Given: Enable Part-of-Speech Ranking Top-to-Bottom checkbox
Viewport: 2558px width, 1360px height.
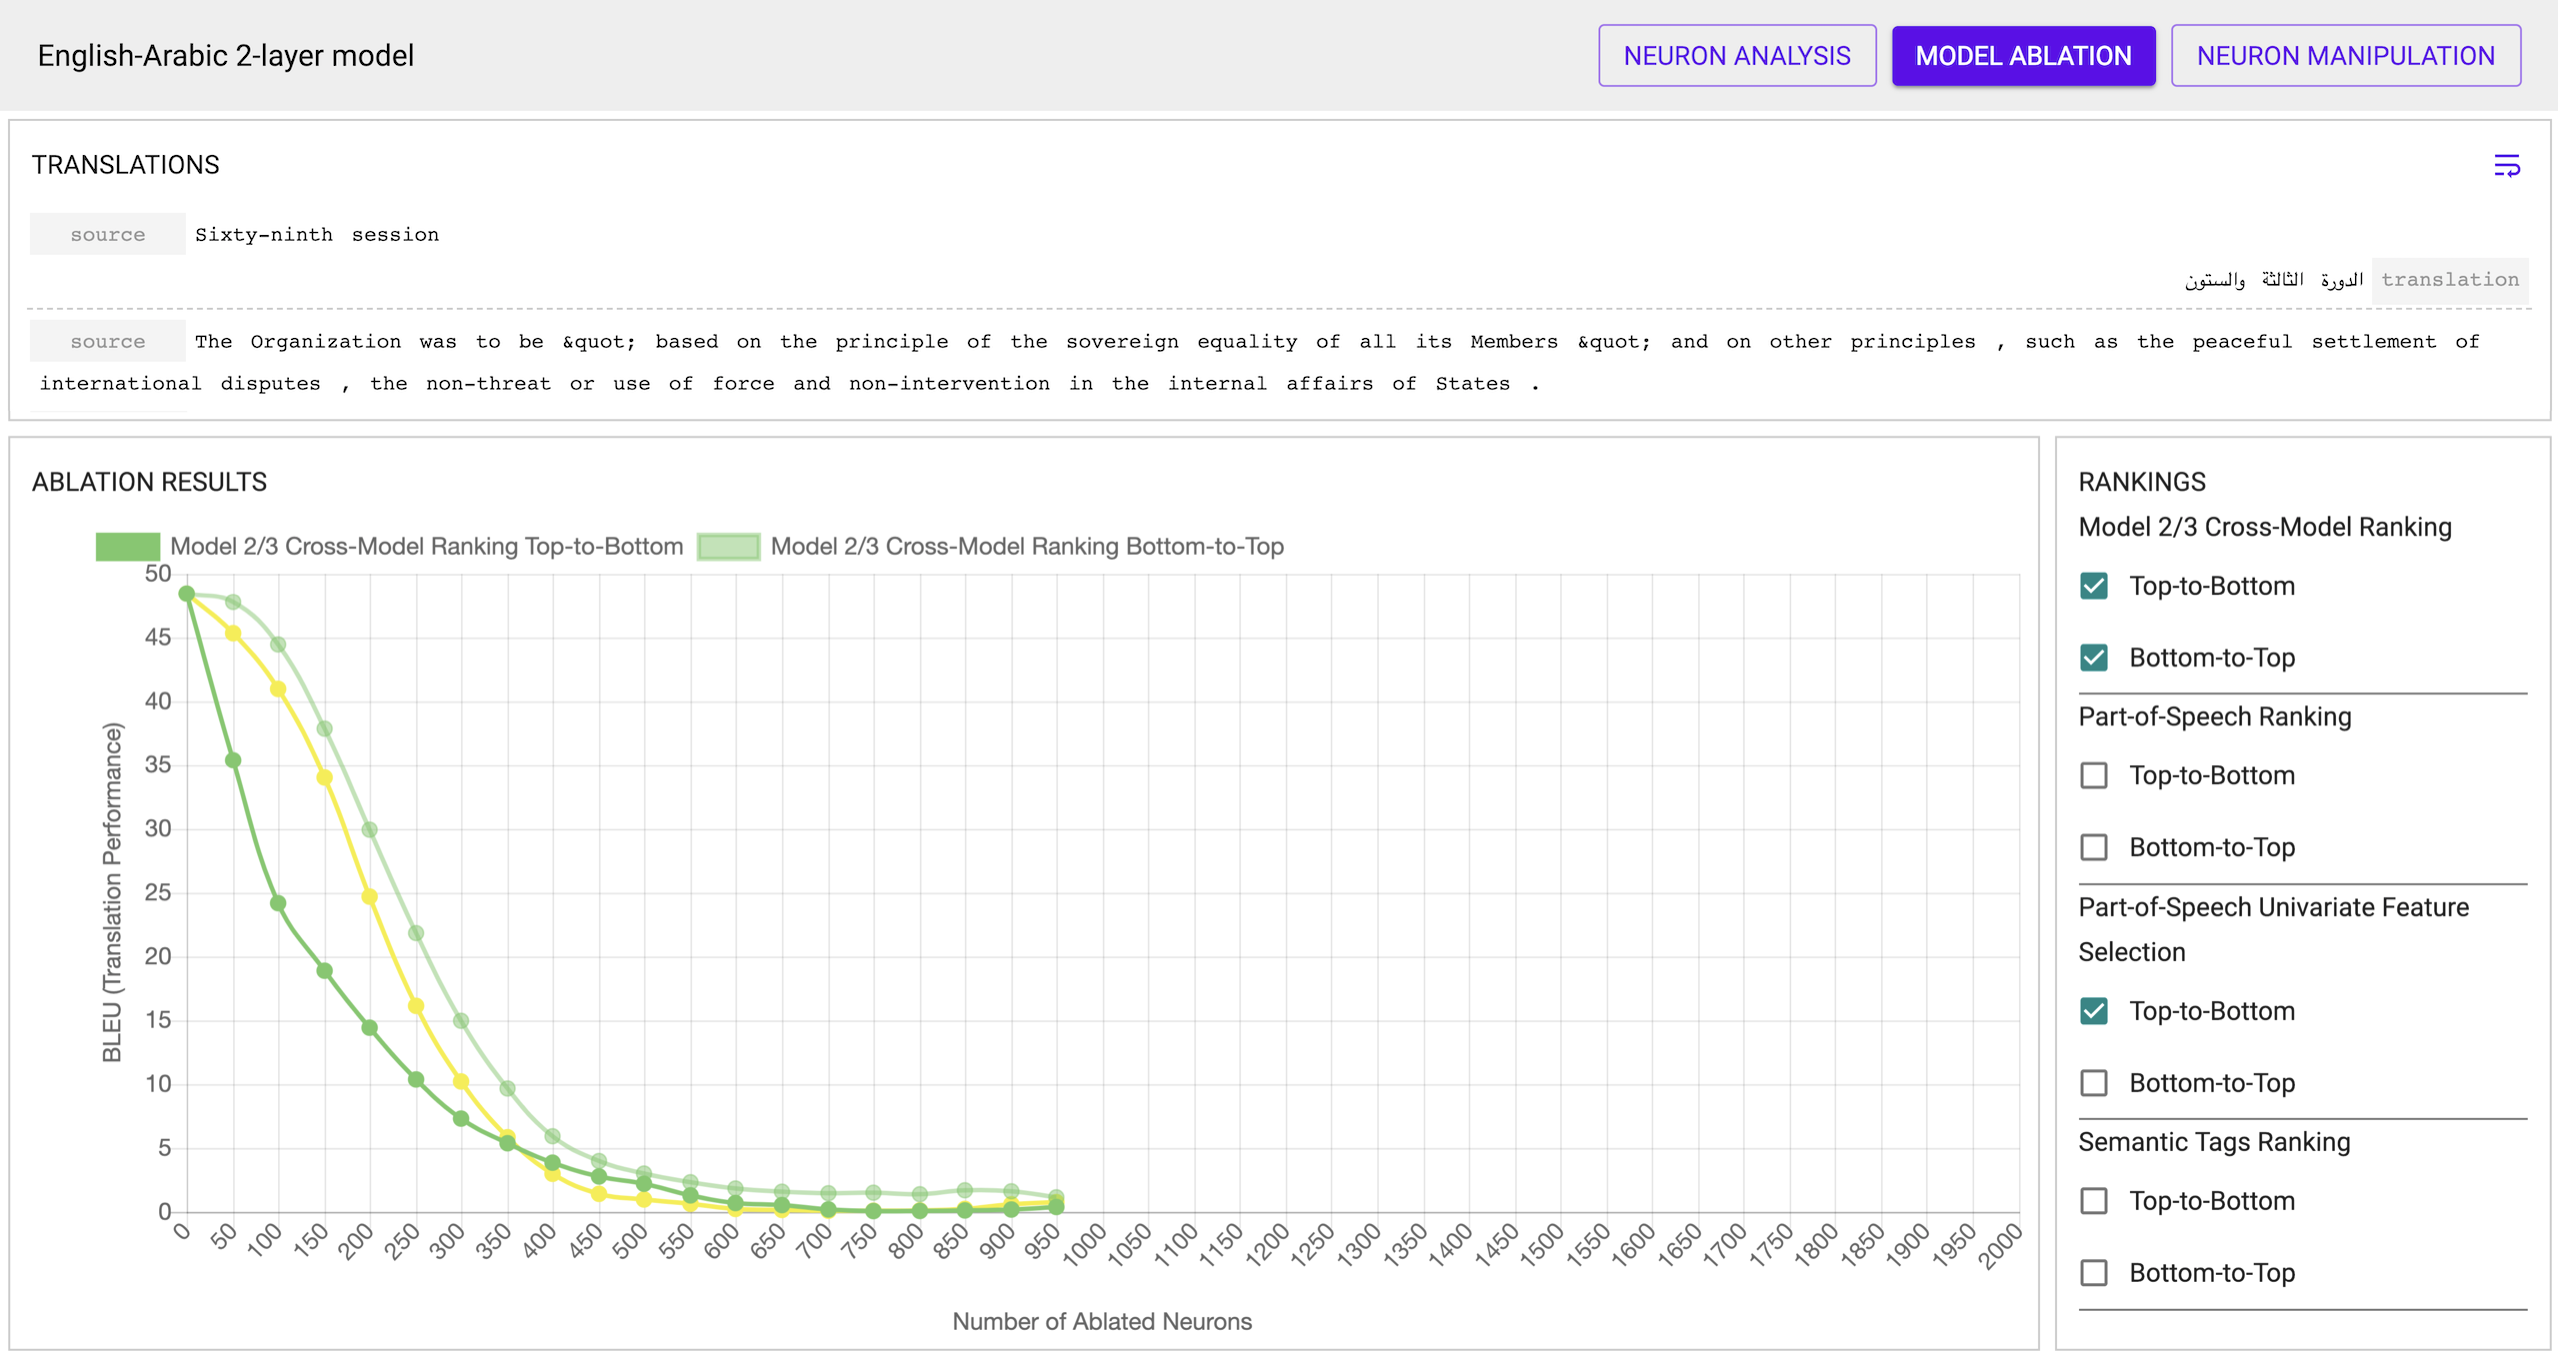Looking at the screenshot, I should click(2093, 776).
